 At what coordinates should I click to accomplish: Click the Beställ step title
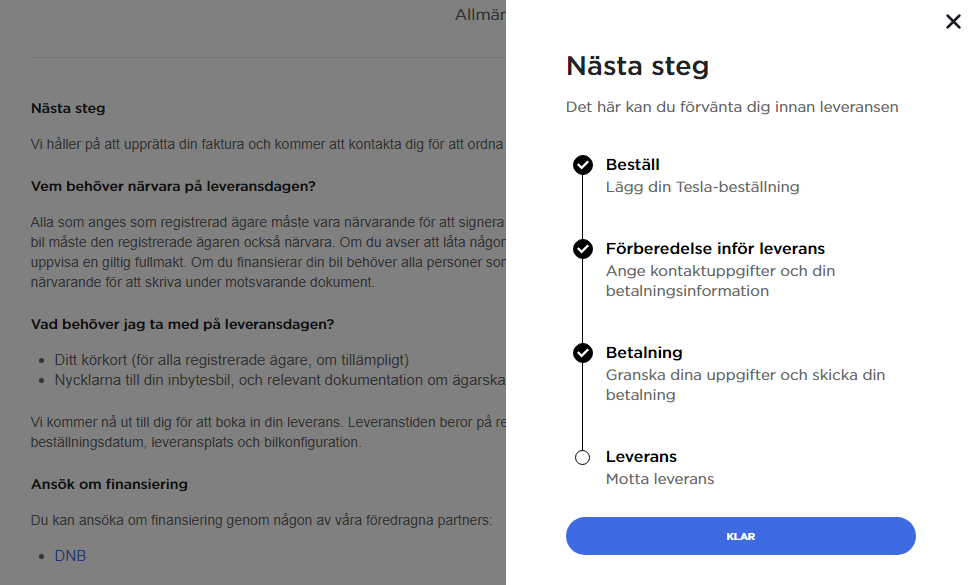(632, 165)
